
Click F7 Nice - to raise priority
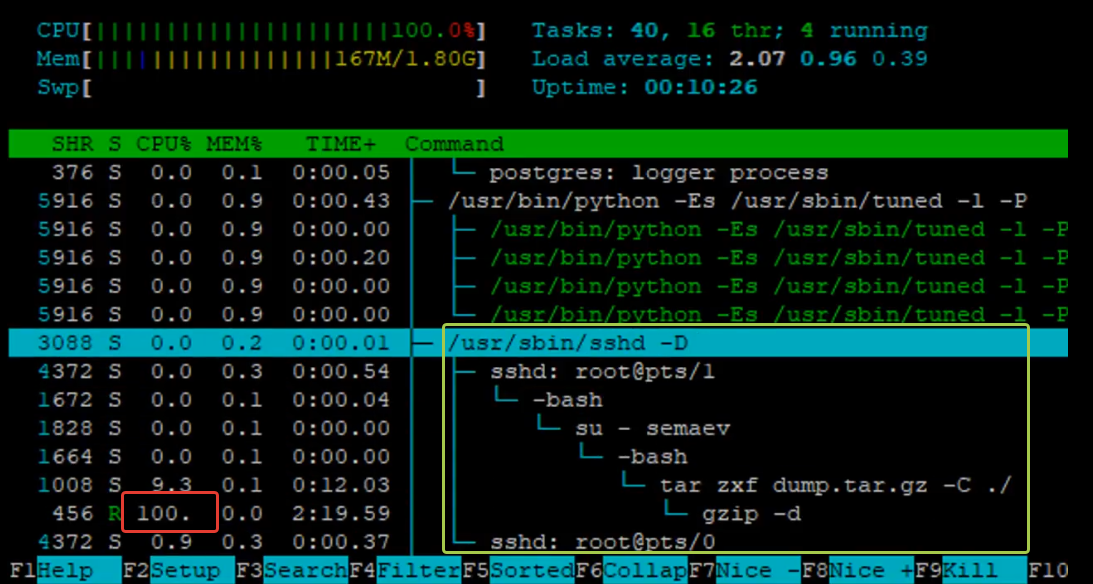(744, 571)
